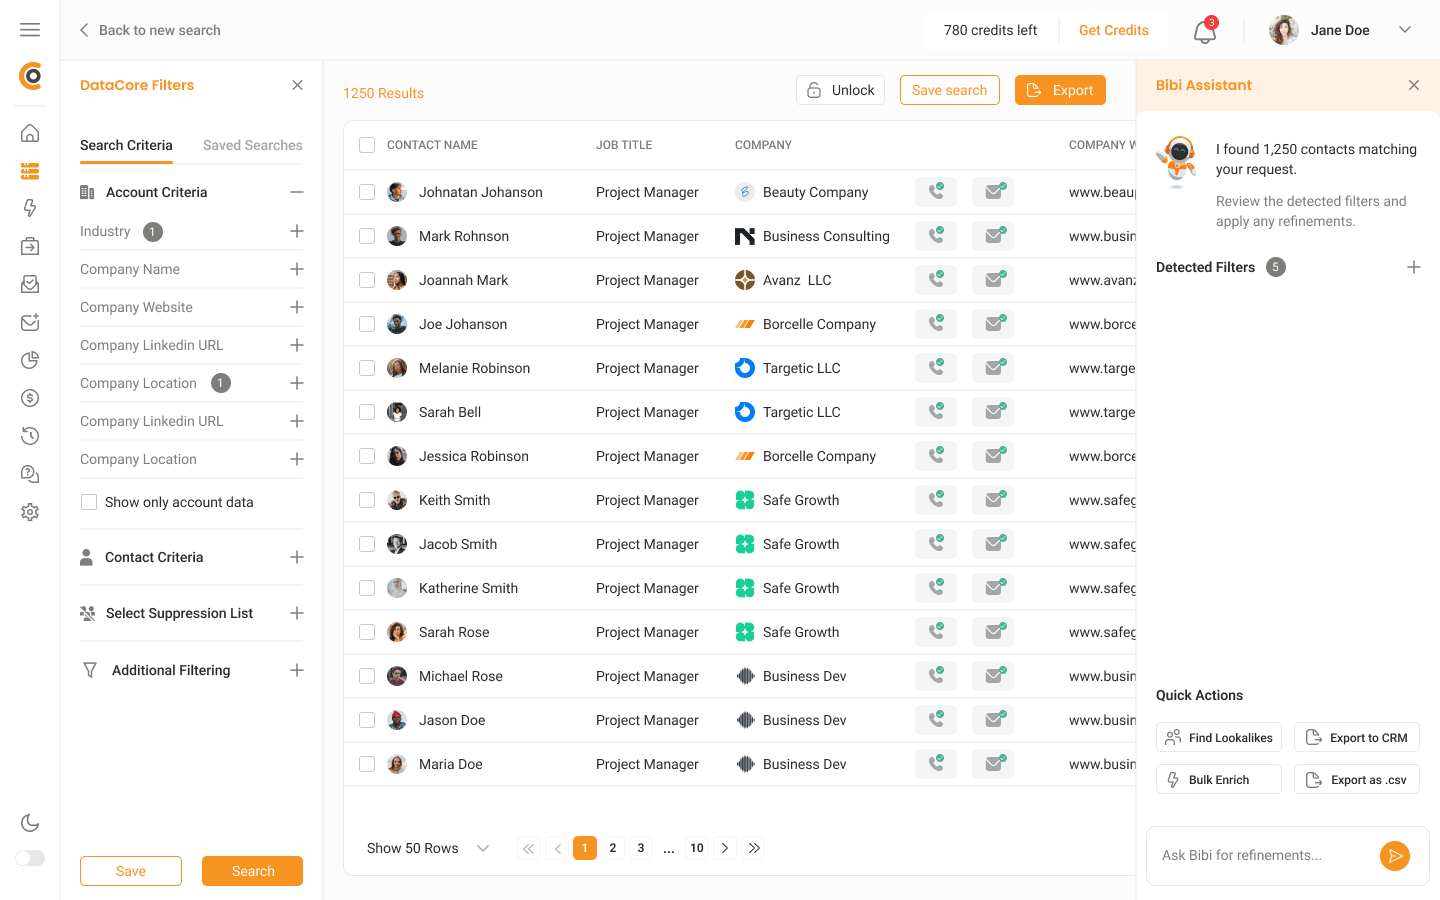The image size is (1440, 900).
Task: Check the box for Michael Rose
Action: [367, 676]
